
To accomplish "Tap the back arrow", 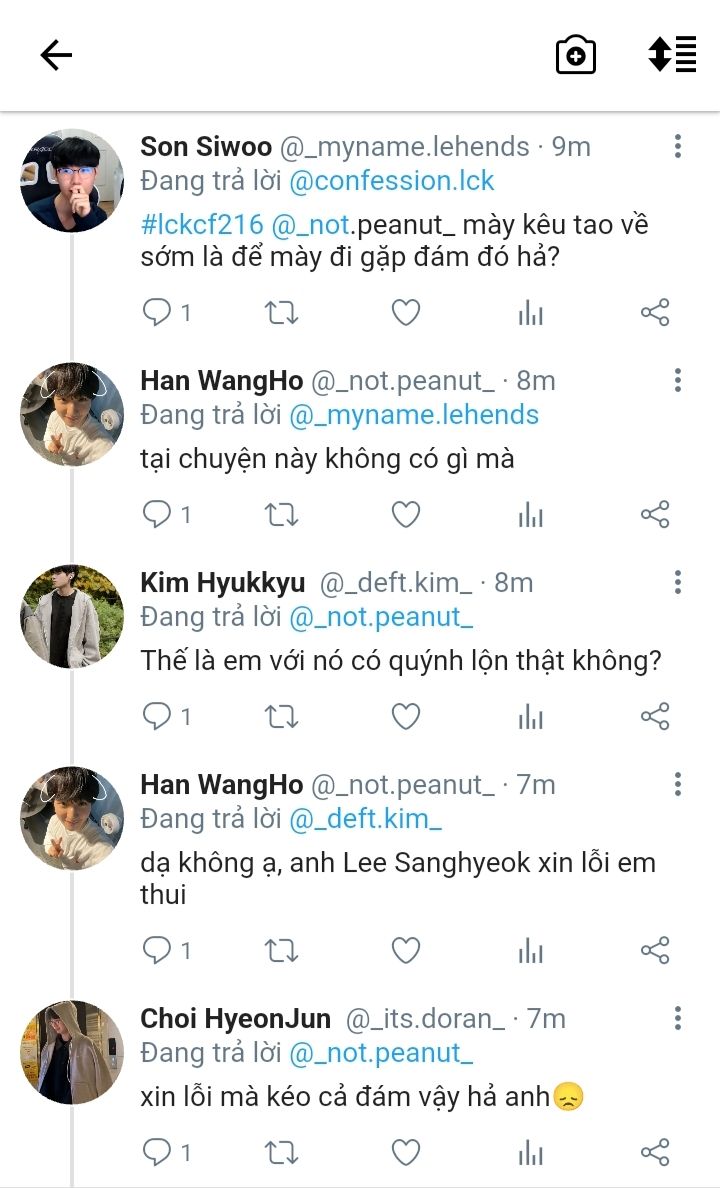I will tap(57, 55).
